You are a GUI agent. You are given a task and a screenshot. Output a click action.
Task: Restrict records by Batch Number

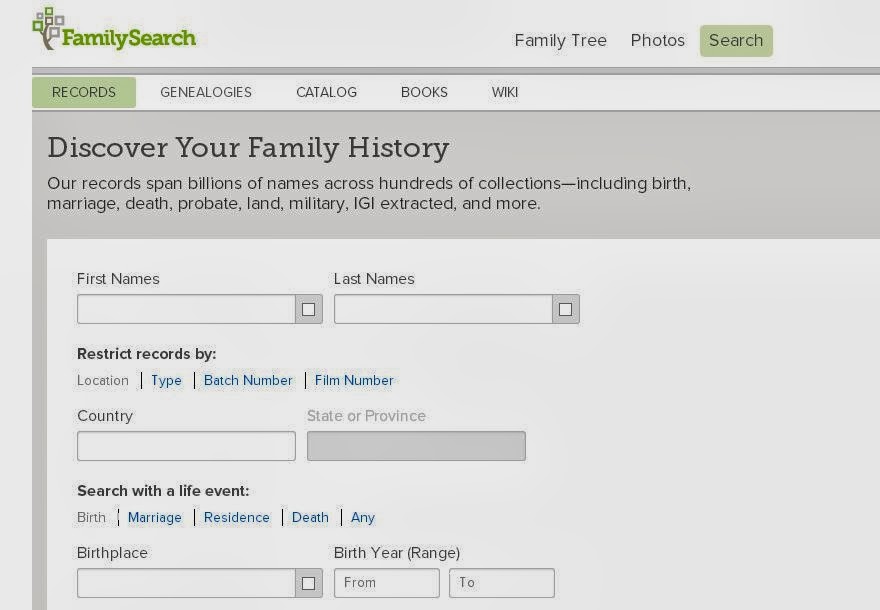tap(248, 380)
